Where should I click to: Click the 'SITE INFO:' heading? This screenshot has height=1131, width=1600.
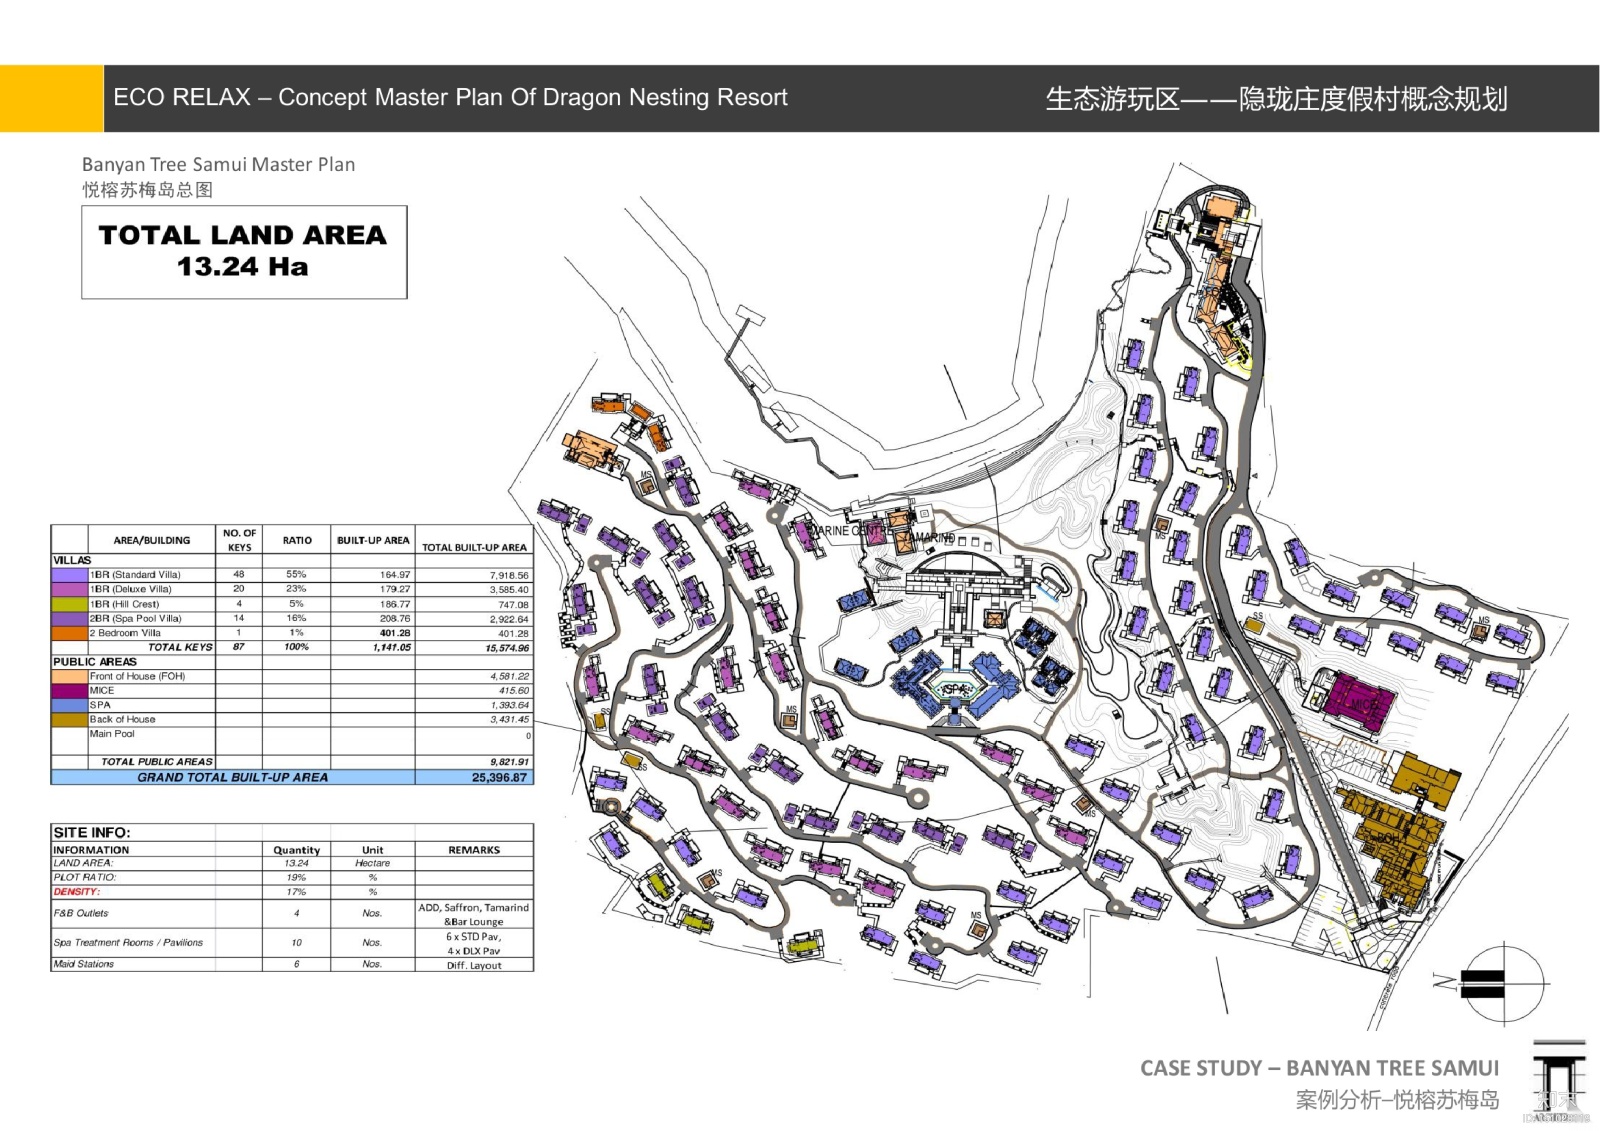pos(92,832)
